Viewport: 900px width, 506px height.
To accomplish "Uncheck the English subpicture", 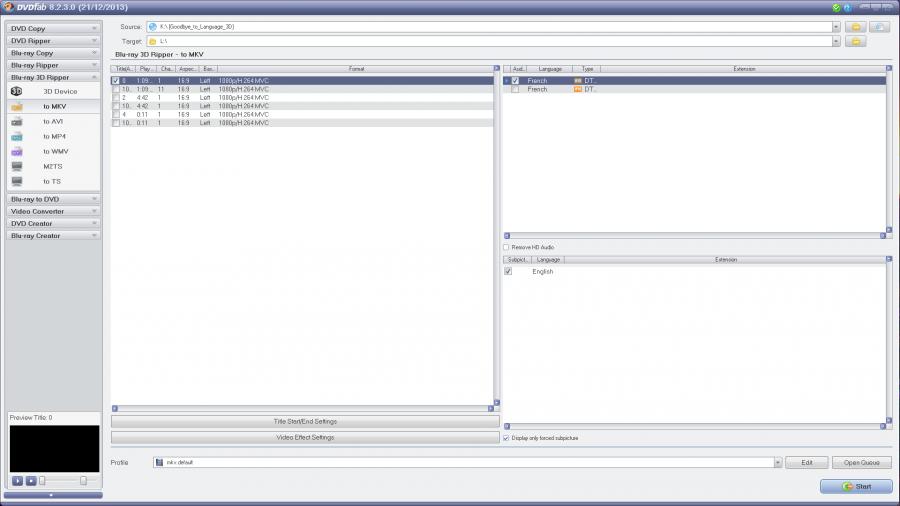I will pos(508,271).
